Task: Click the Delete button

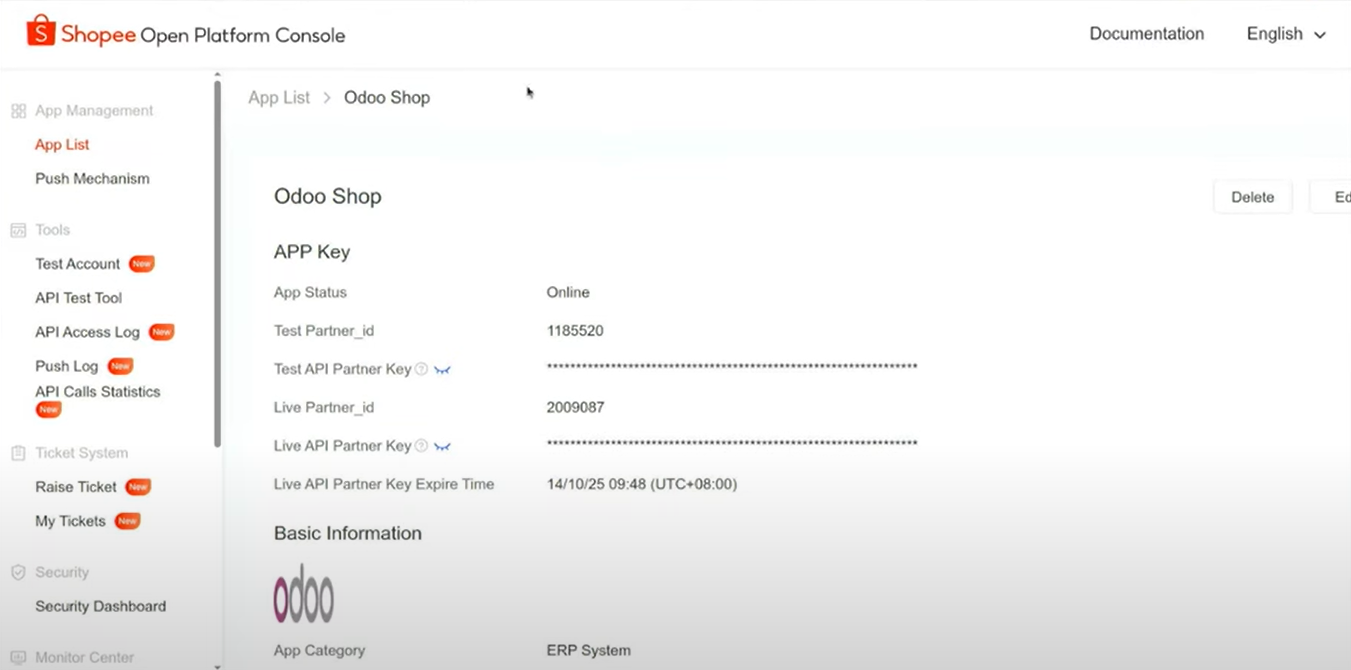Action: (1252, 197)
